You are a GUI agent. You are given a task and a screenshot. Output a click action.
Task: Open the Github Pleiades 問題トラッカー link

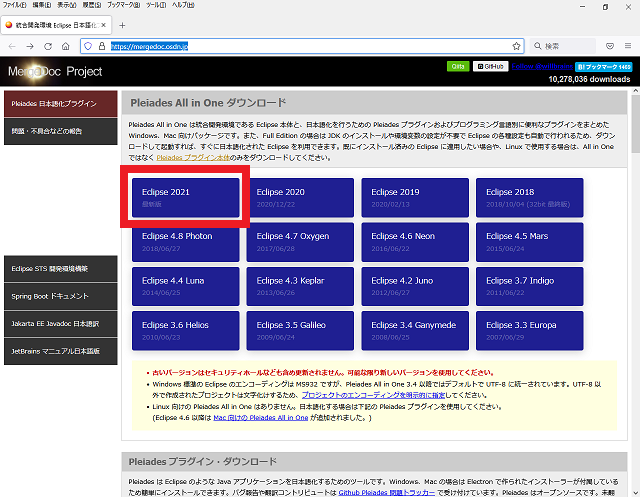pos(387,493)
